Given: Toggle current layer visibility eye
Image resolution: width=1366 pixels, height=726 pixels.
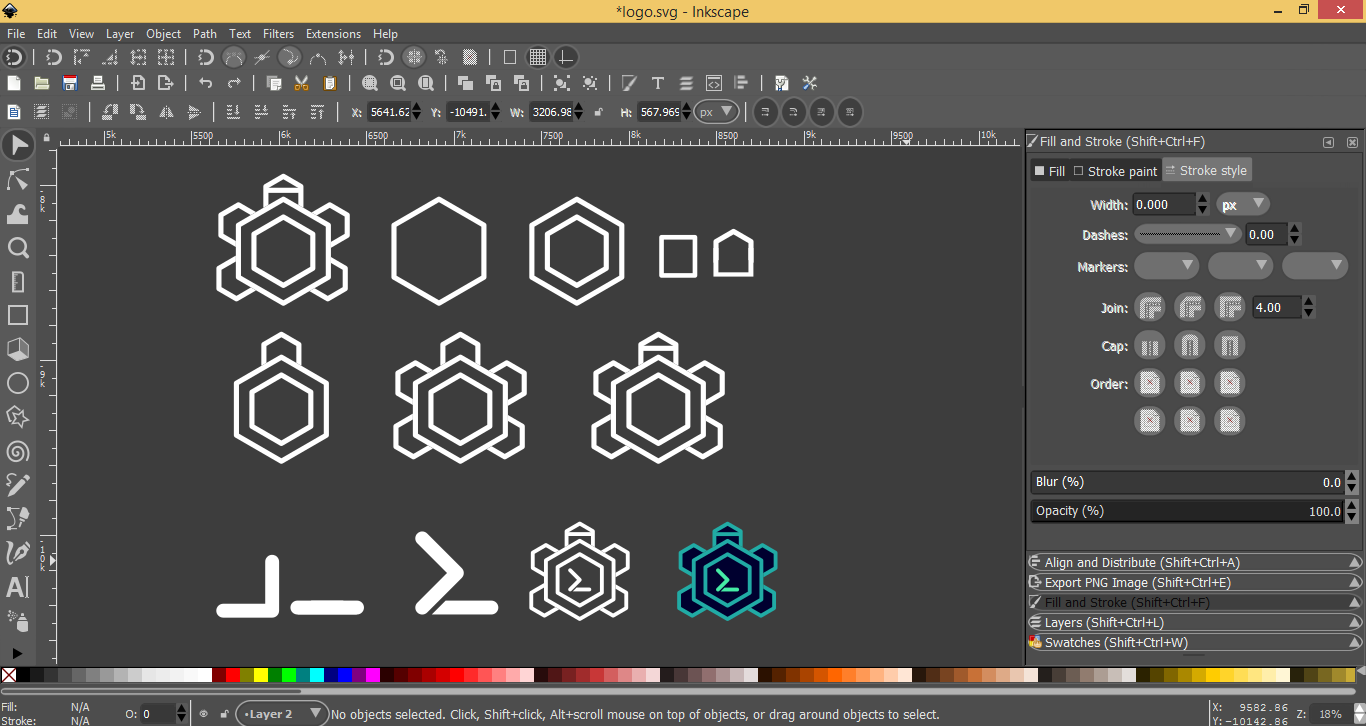Looking at the screenshot, I should point(204,714).
